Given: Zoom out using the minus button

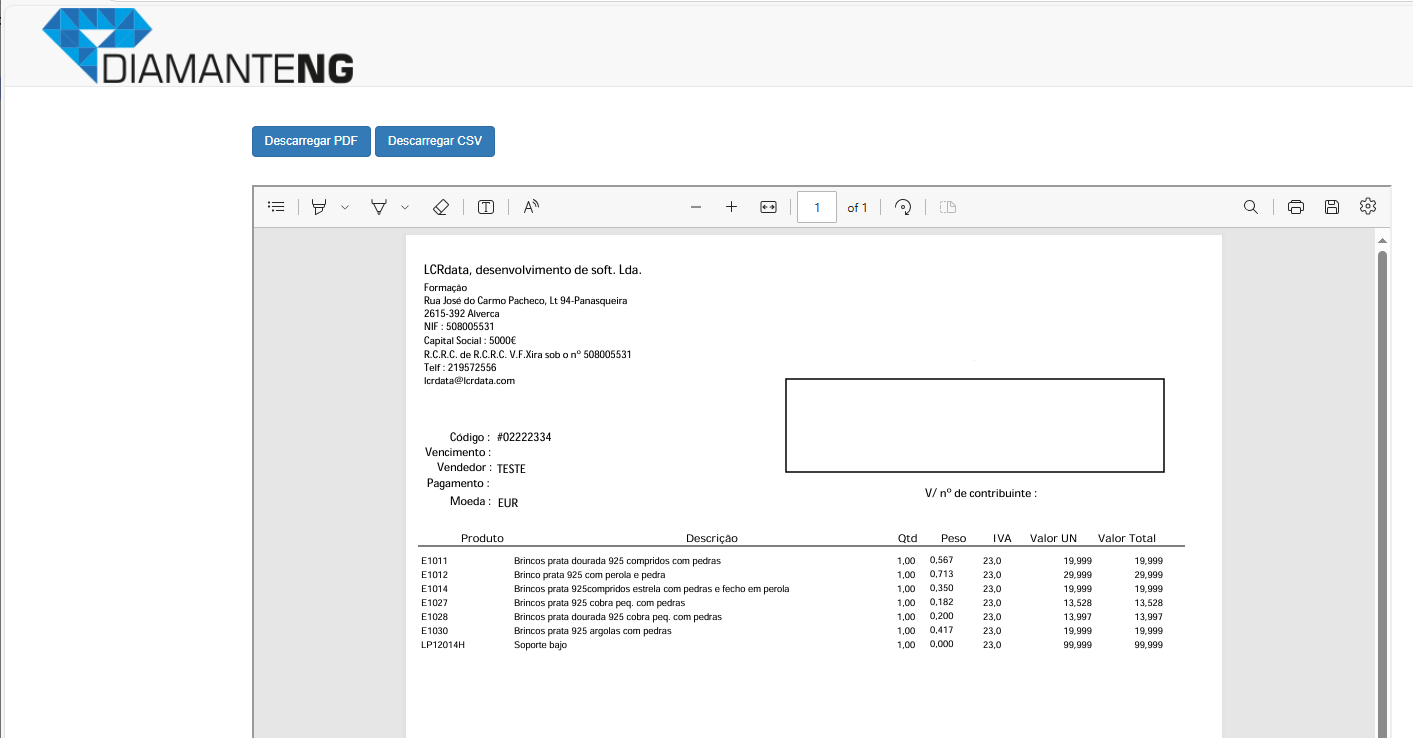Looking at the screenshot, I should tap(696, 207).
